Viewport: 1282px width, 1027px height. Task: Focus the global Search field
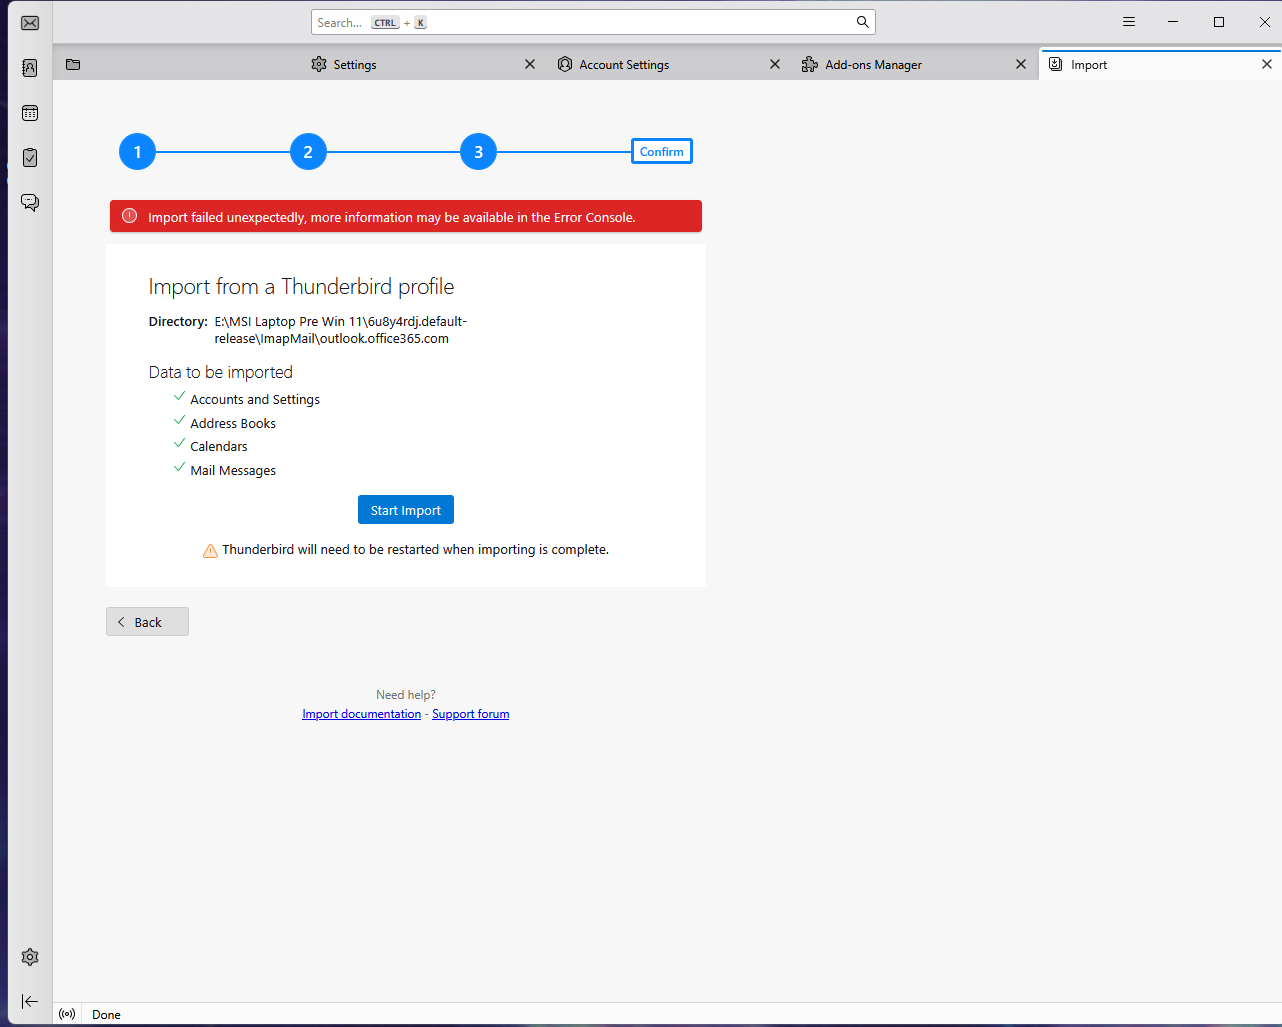coord(593,22)
